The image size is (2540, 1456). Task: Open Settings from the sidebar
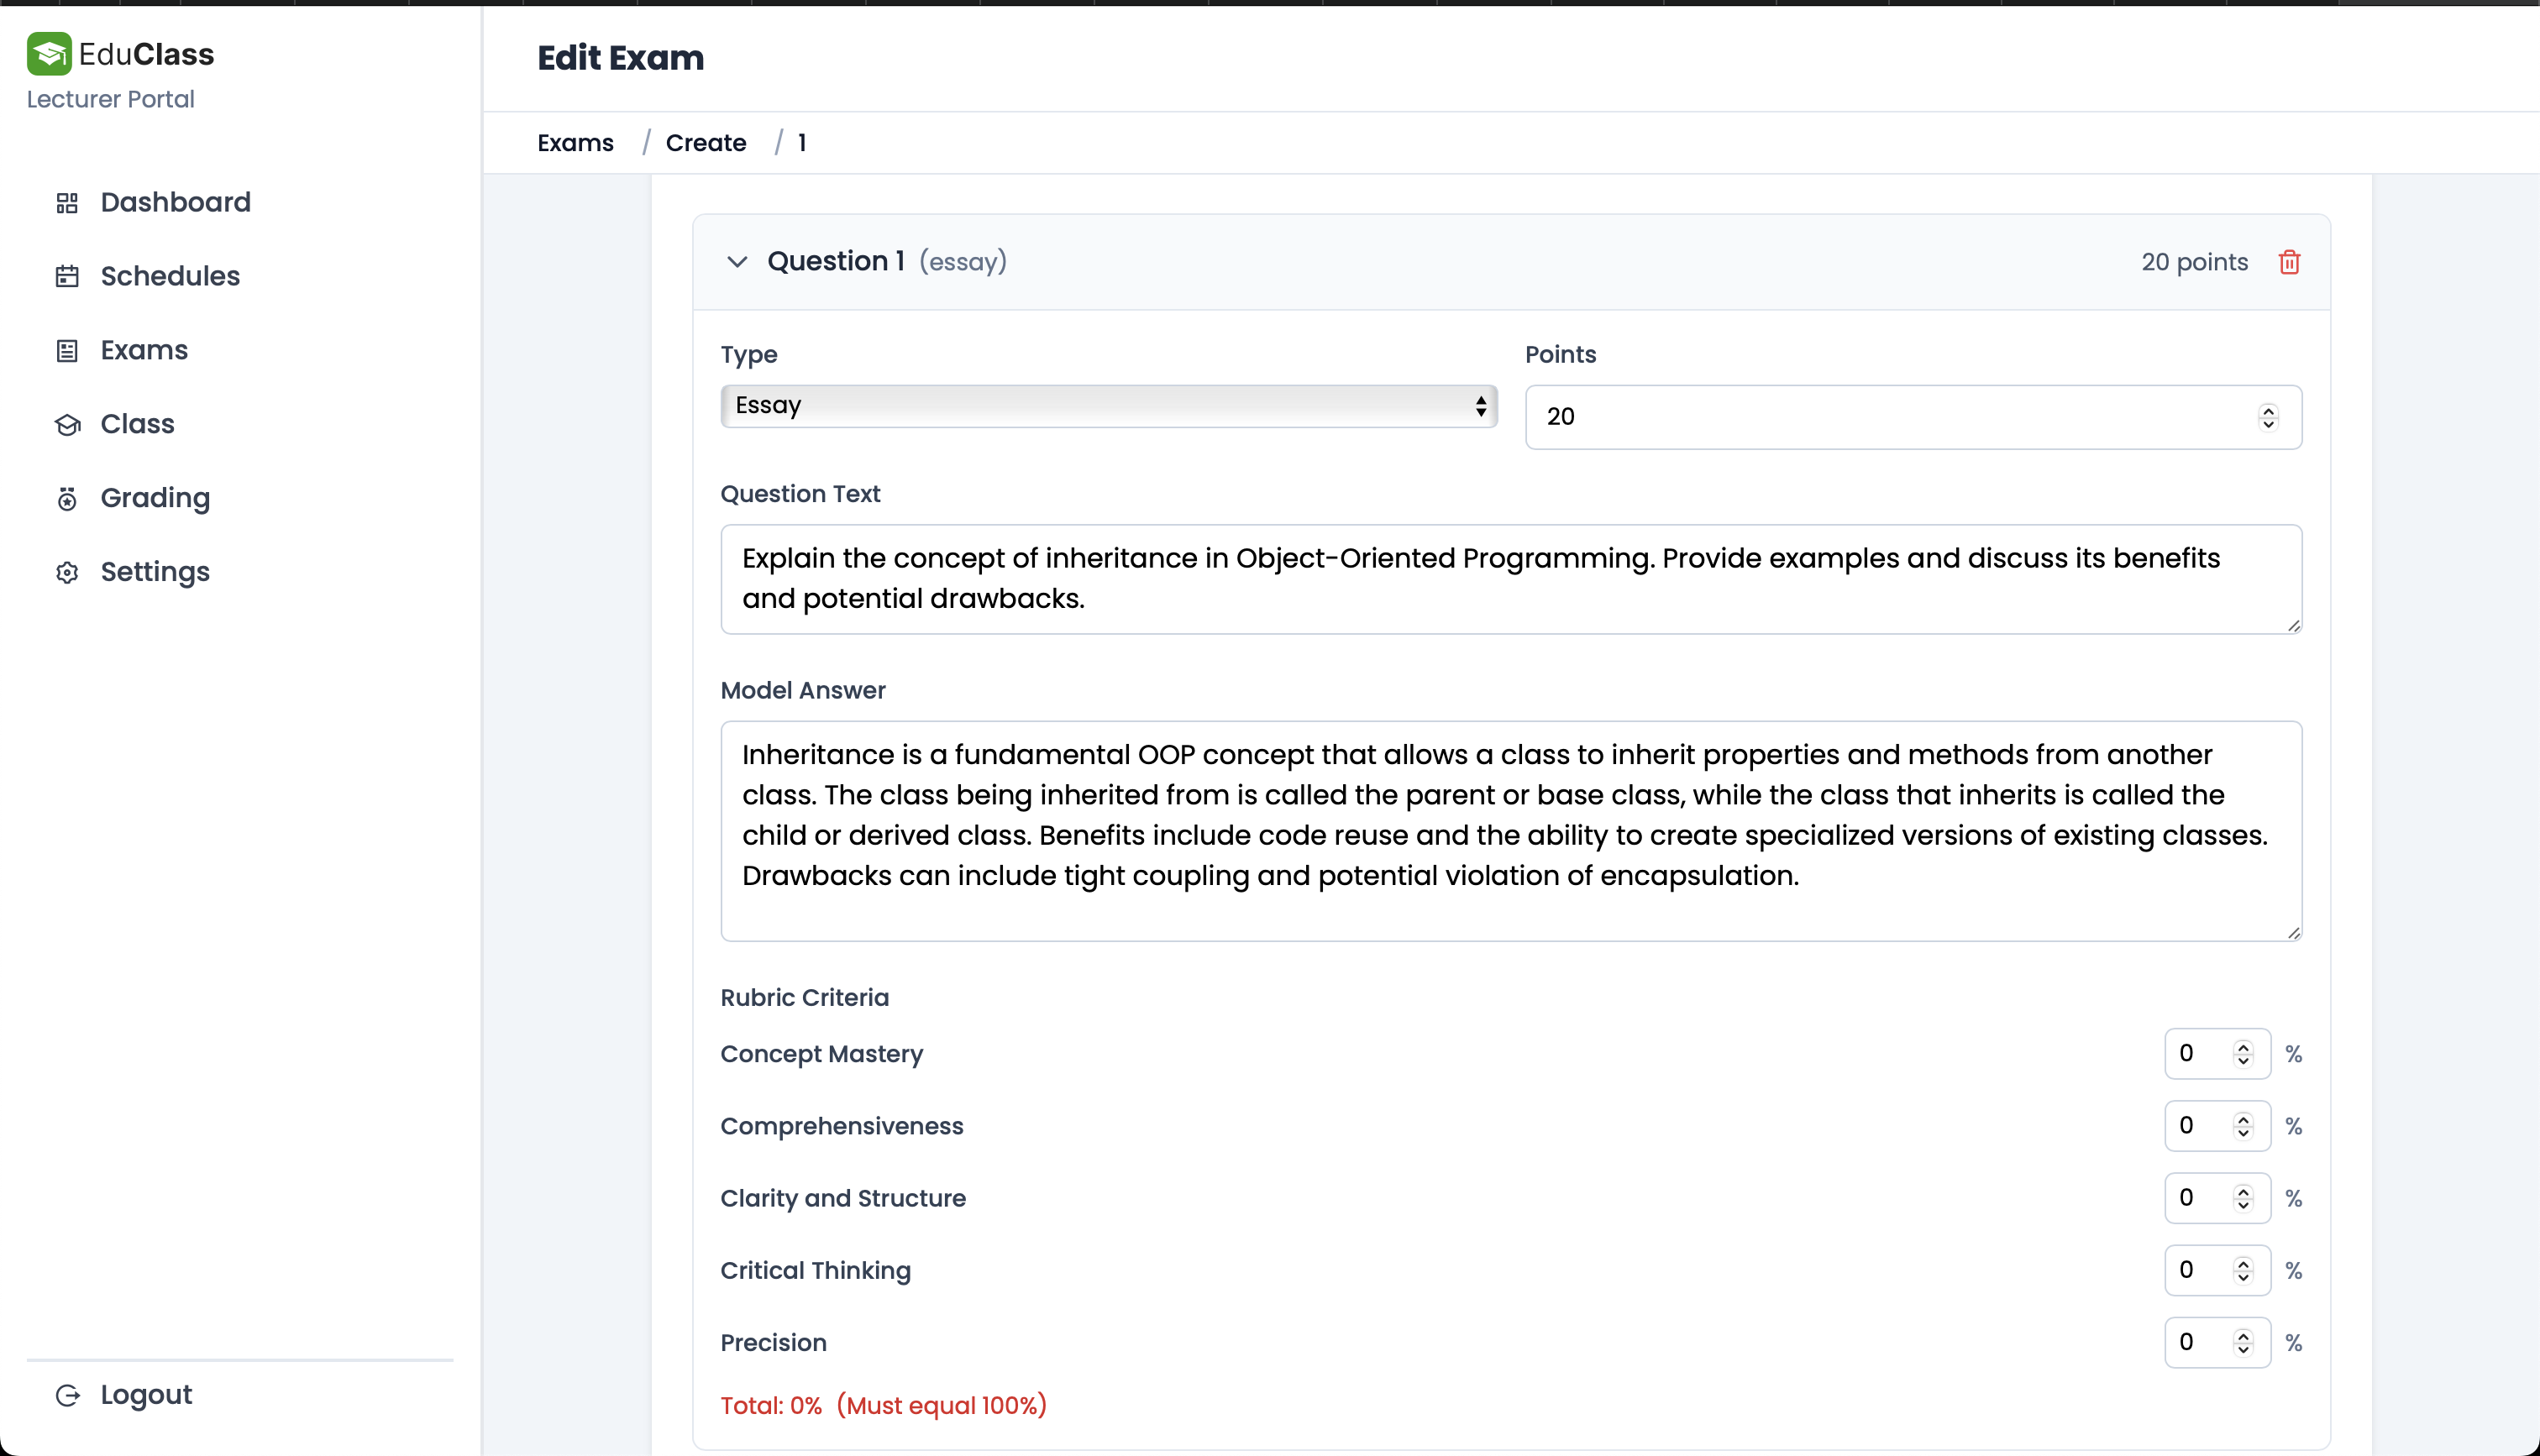pyautogui.click(x=154, y=572)
